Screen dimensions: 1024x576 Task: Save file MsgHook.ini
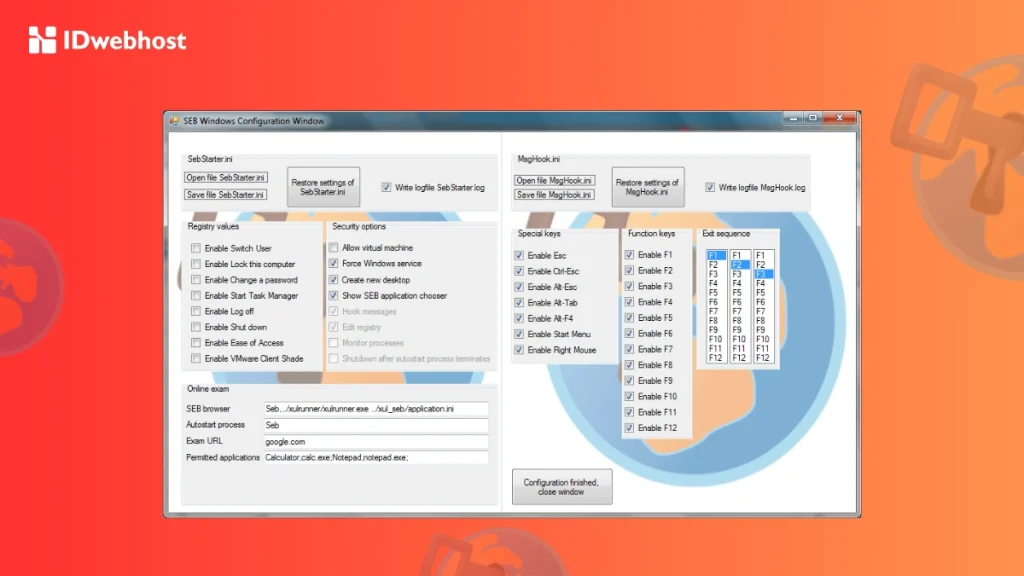554,195
